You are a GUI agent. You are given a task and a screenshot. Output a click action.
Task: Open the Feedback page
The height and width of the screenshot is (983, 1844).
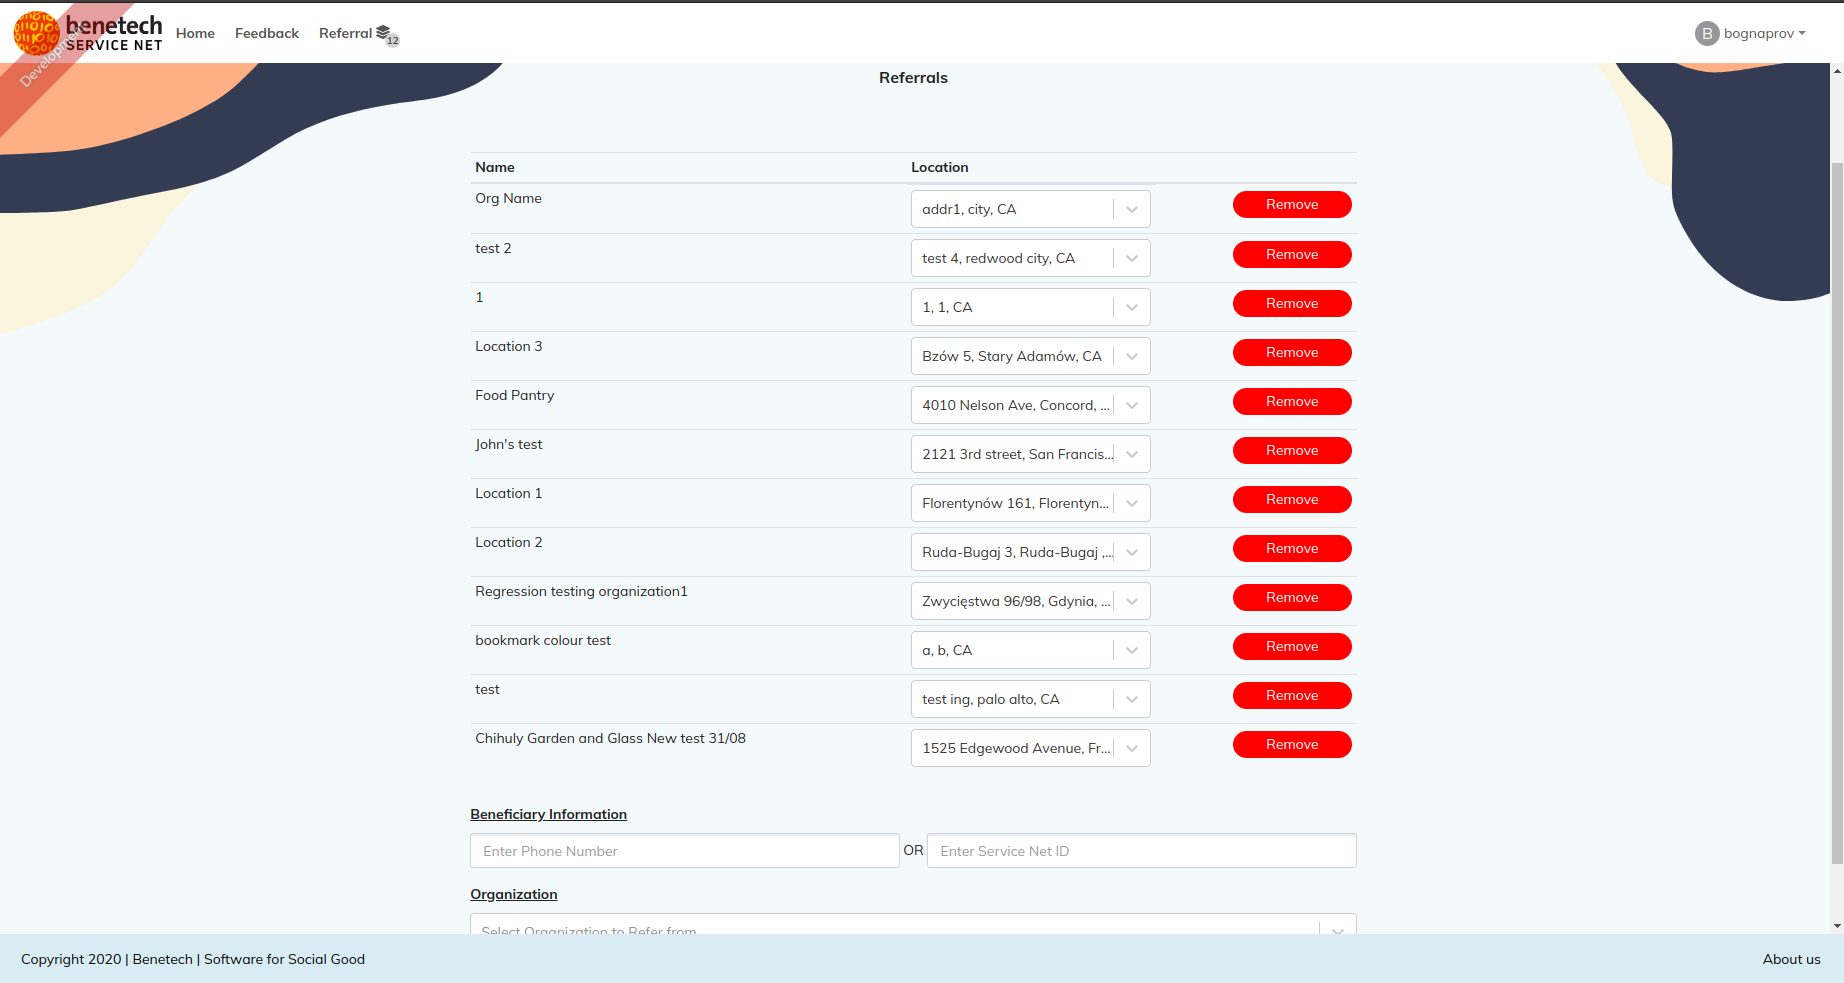tap(266, 33)
